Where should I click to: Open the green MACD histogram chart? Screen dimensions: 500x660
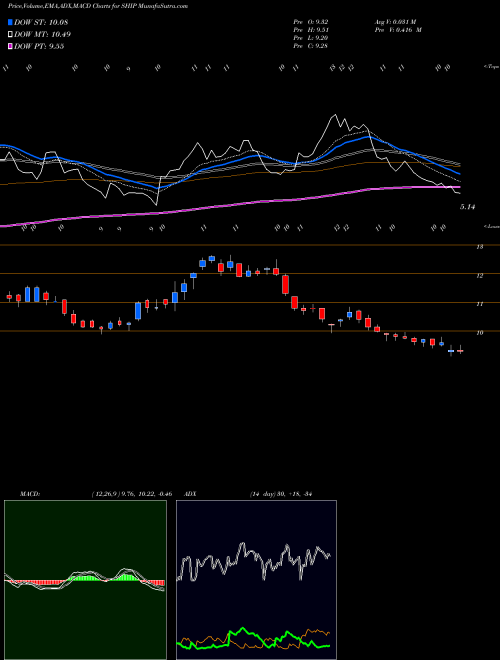click(85, 580)
